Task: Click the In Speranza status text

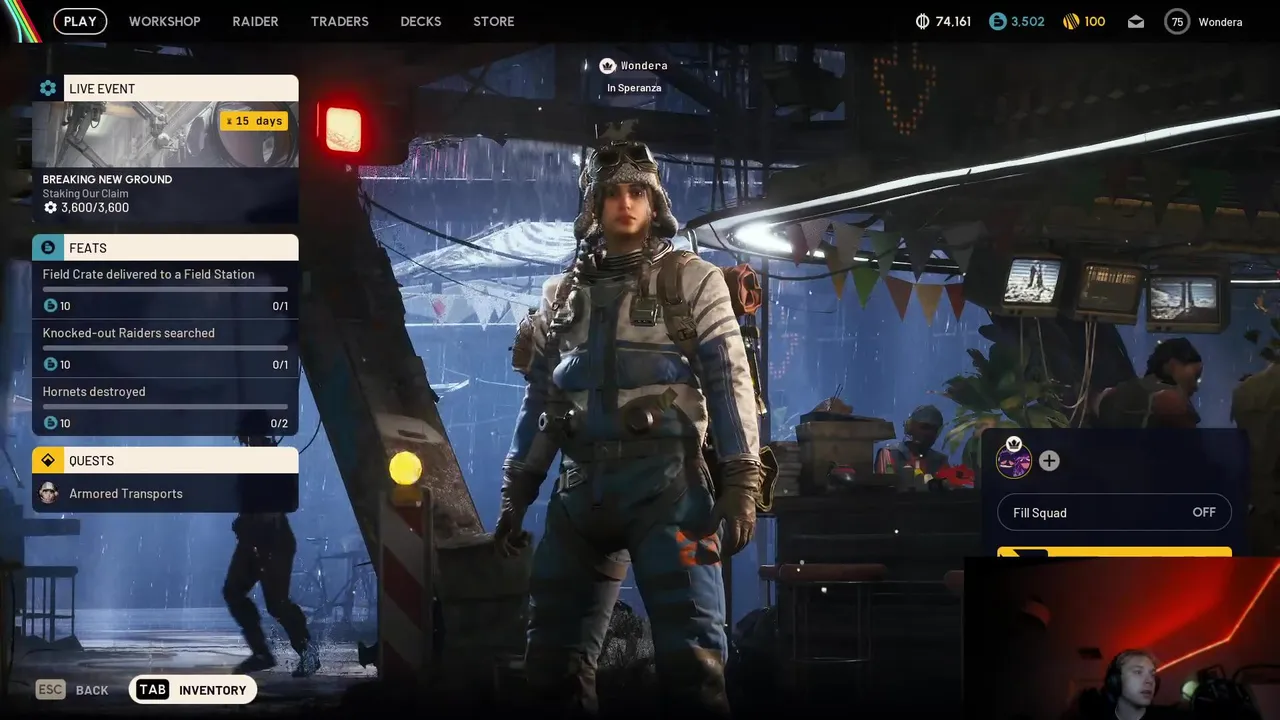Action: (x=634, y=88)
